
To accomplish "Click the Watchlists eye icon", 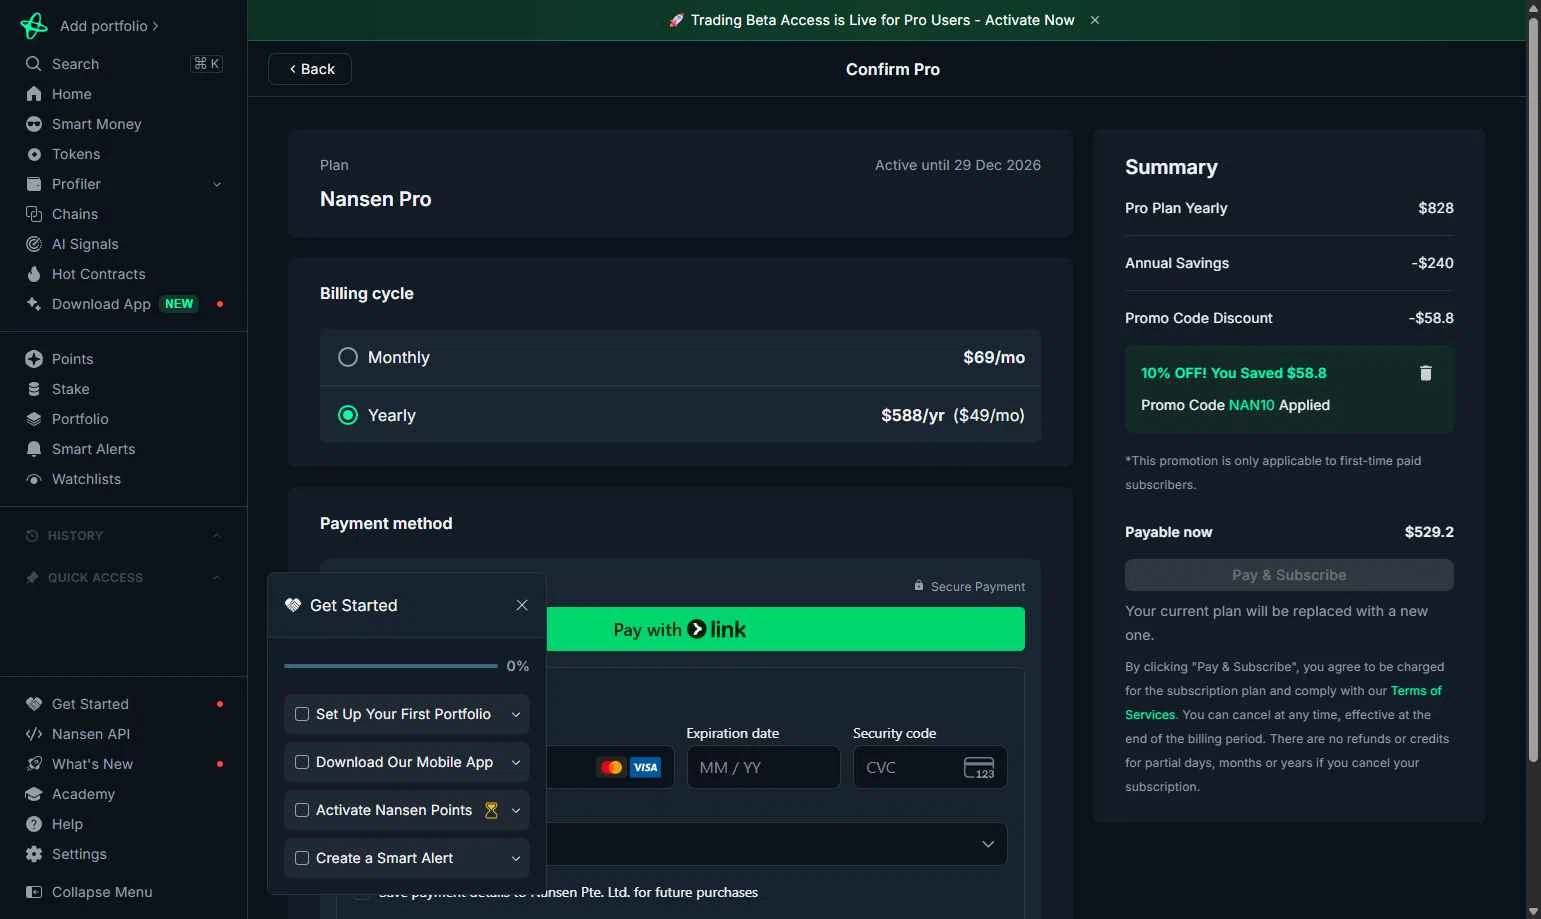I will [x=34, y=479].
